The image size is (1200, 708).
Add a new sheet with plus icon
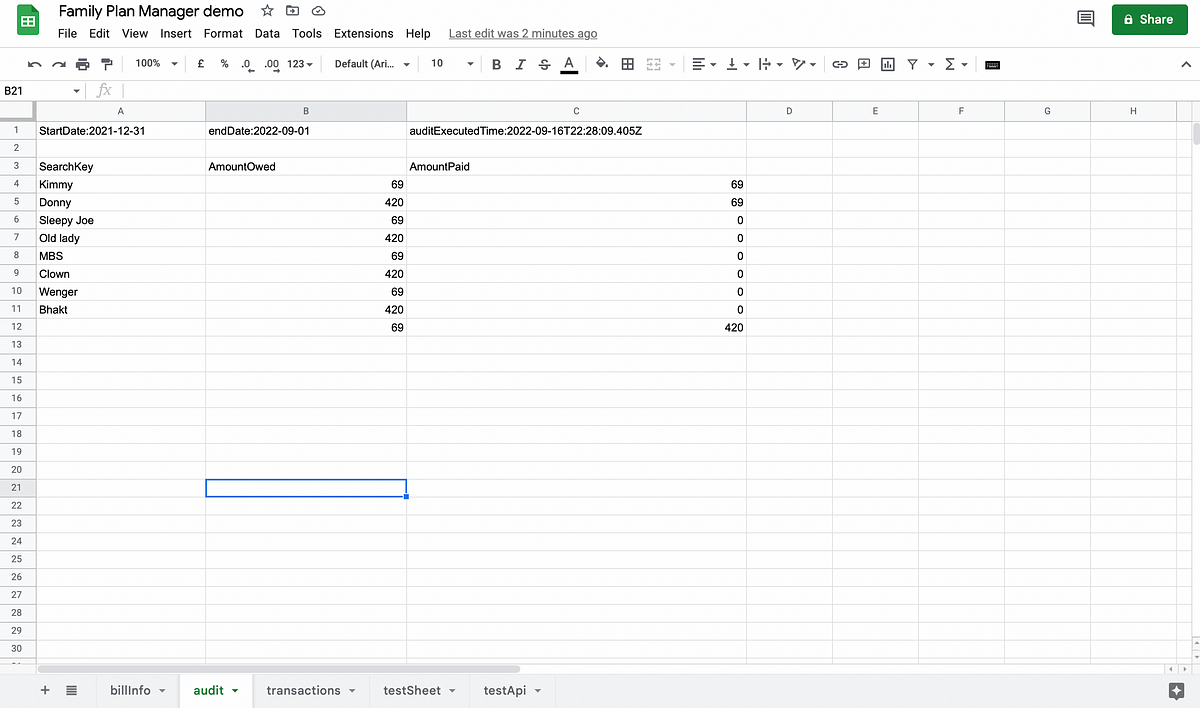click(x=45, y=690)
